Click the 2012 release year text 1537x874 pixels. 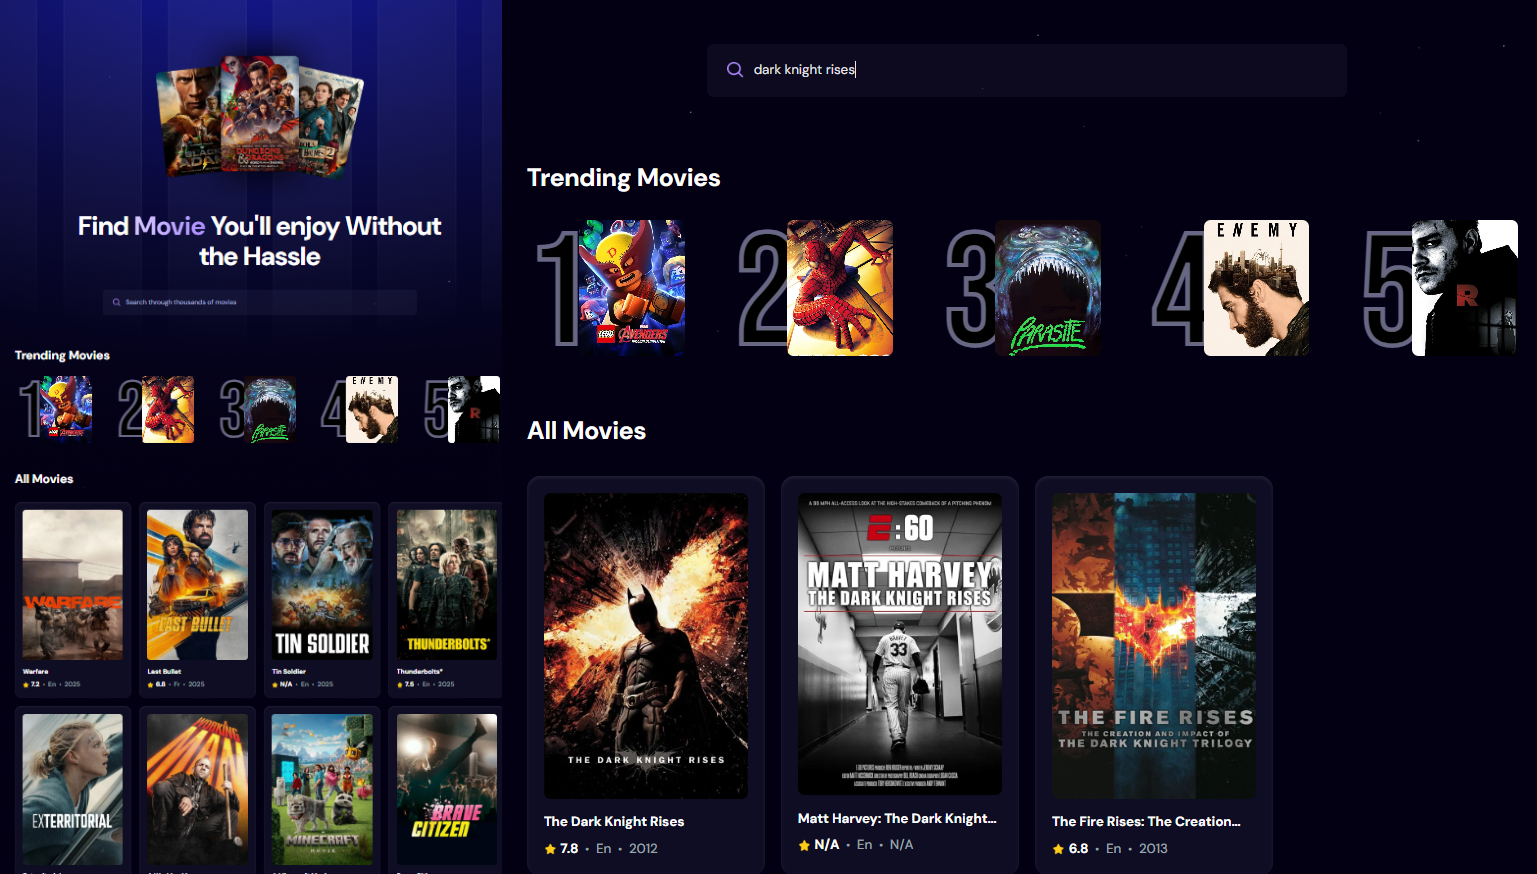(x=643, y=849)
